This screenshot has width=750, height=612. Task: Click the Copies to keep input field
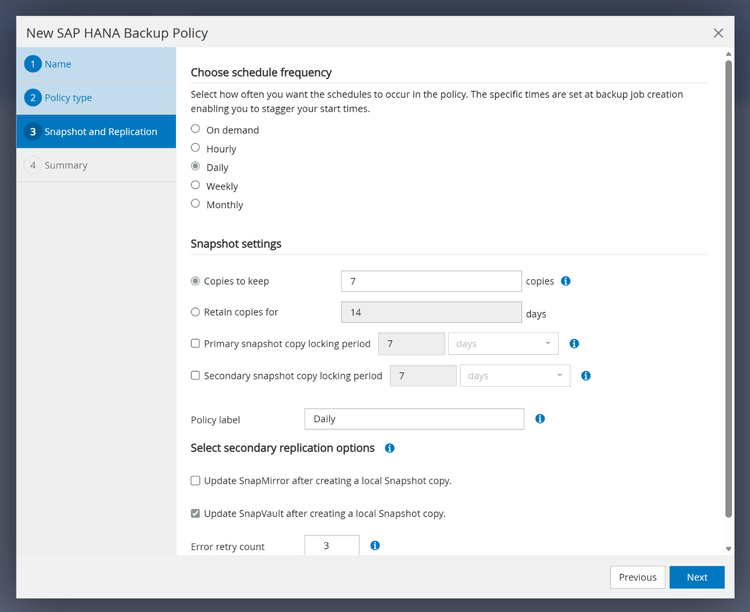point(431,281)
